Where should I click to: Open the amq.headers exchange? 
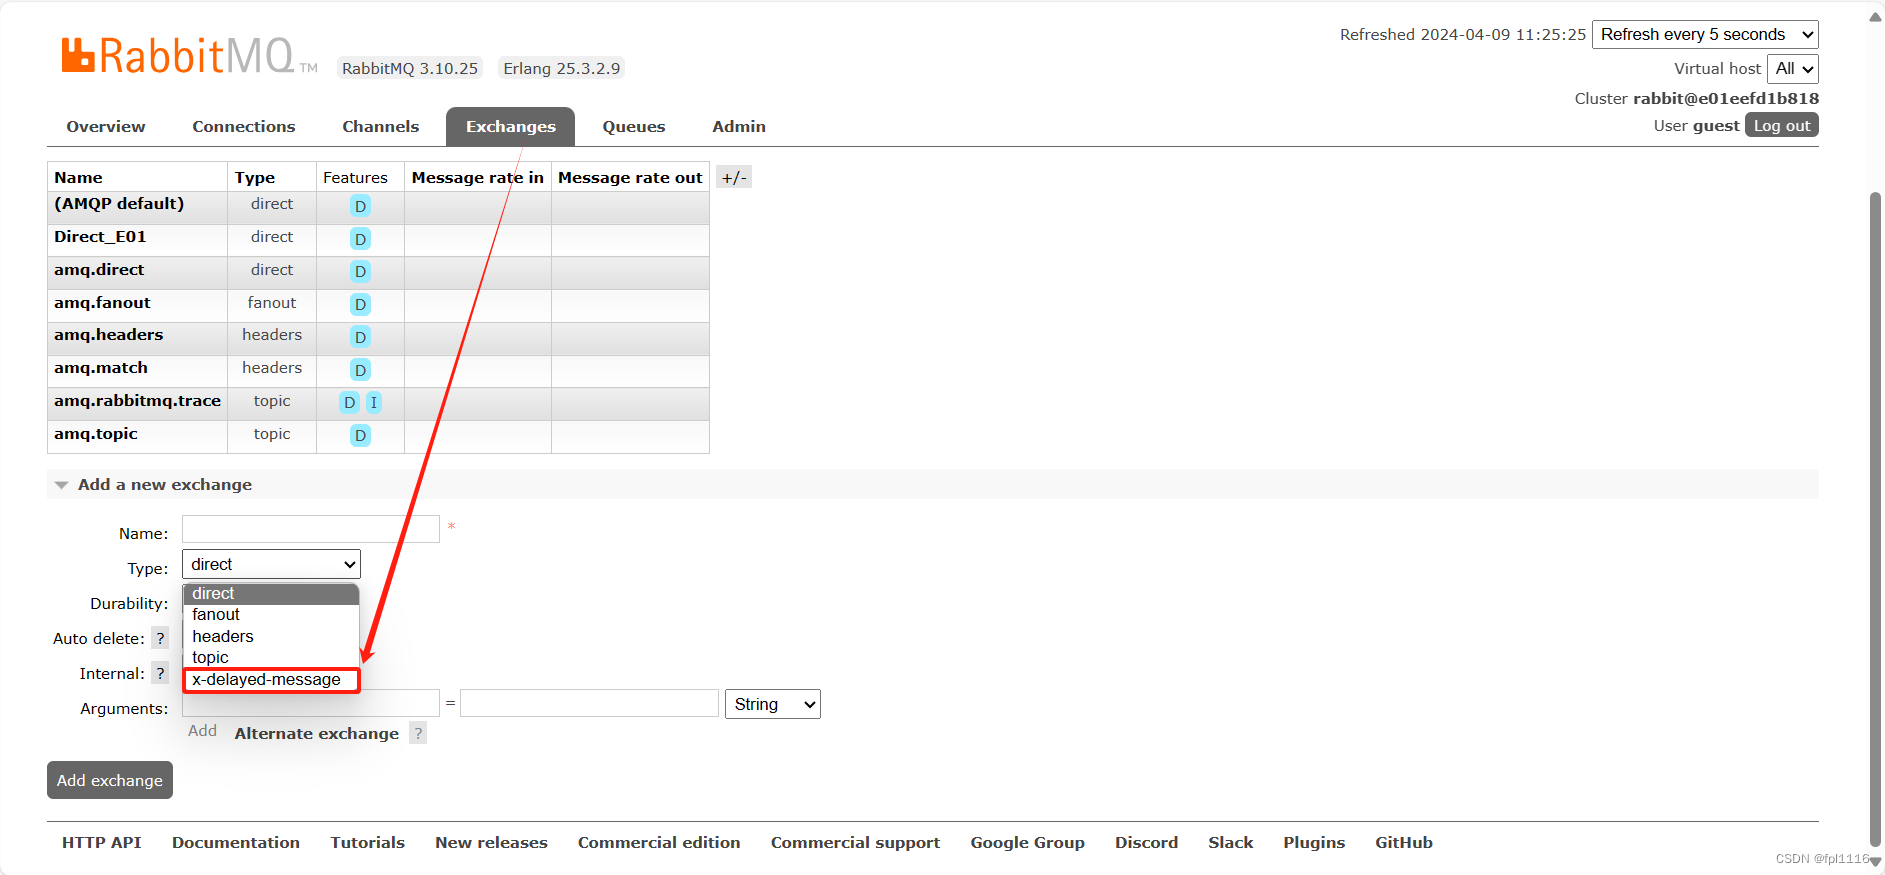(108, 335)
